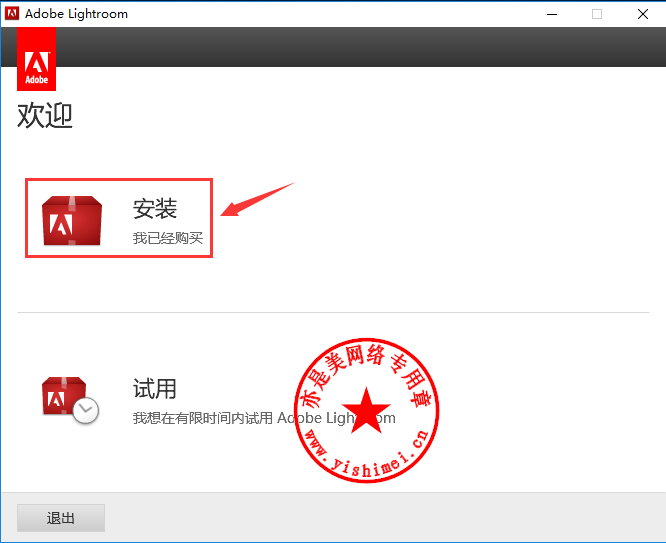Click the disabled maximize window button
This screenshot has height=543, width=666.
(x=597, y=14)
